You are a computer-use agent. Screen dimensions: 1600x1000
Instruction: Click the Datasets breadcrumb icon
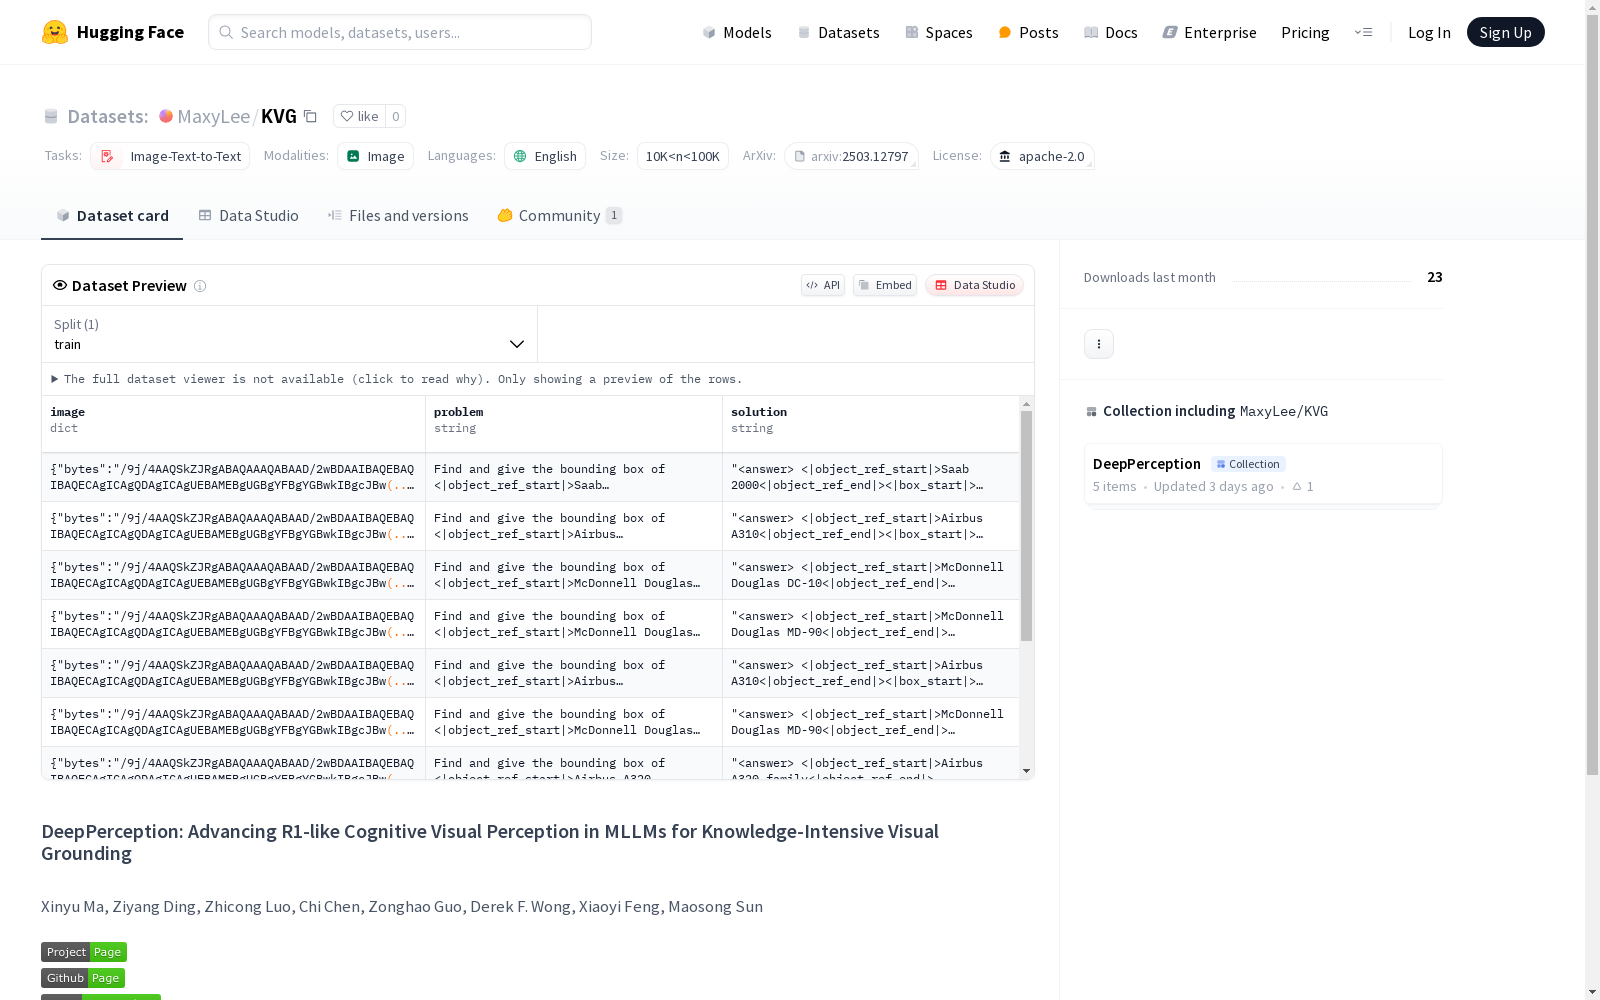click(x=51, y=117)
